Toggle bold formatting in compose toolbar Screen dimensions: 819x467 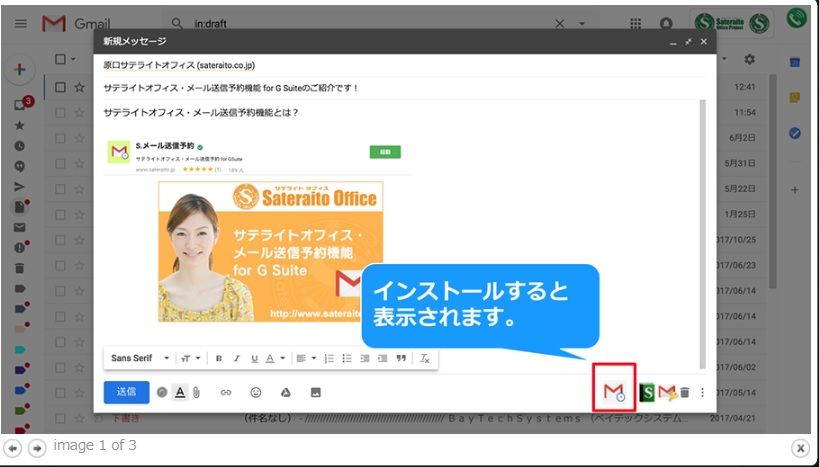click(219, 358)
